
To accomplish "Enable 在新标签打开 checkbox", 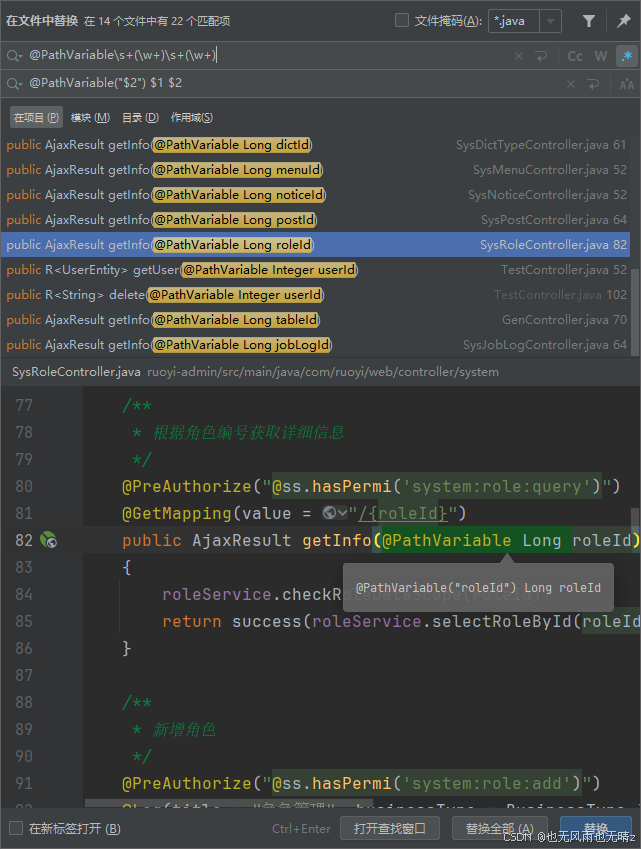I will coord(14,830).
